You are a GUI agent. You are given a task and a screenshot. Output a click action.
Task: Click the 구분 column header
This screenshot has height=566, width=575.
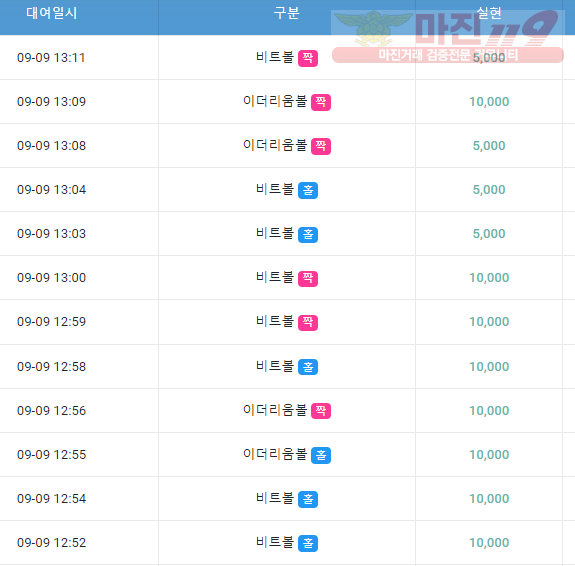286,13
